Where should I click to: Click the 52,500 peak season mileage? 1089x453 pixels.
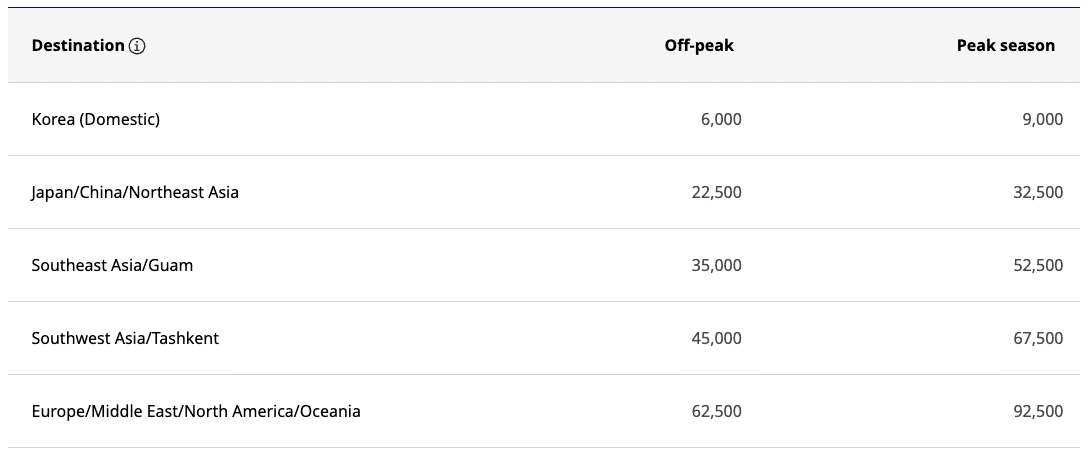point(1038,265)
